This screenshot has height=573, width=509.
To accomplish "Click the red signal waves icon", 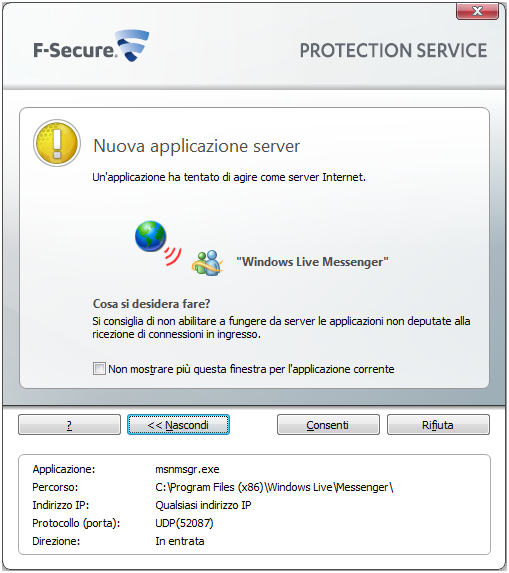I will (x=172, y=255).
